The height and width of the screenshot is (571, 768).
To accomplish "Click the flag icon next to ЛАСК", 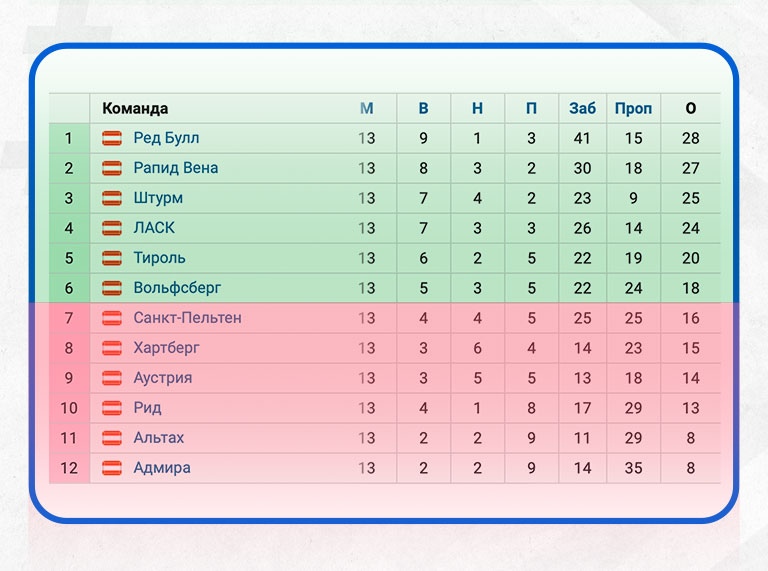I will click(112, 228).
